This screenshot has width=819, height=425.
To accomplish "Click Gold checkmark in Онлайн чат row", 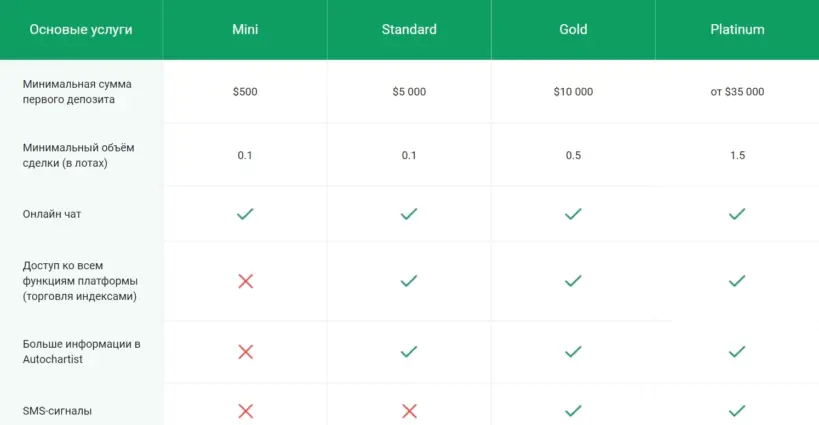I will pos(573,214).
